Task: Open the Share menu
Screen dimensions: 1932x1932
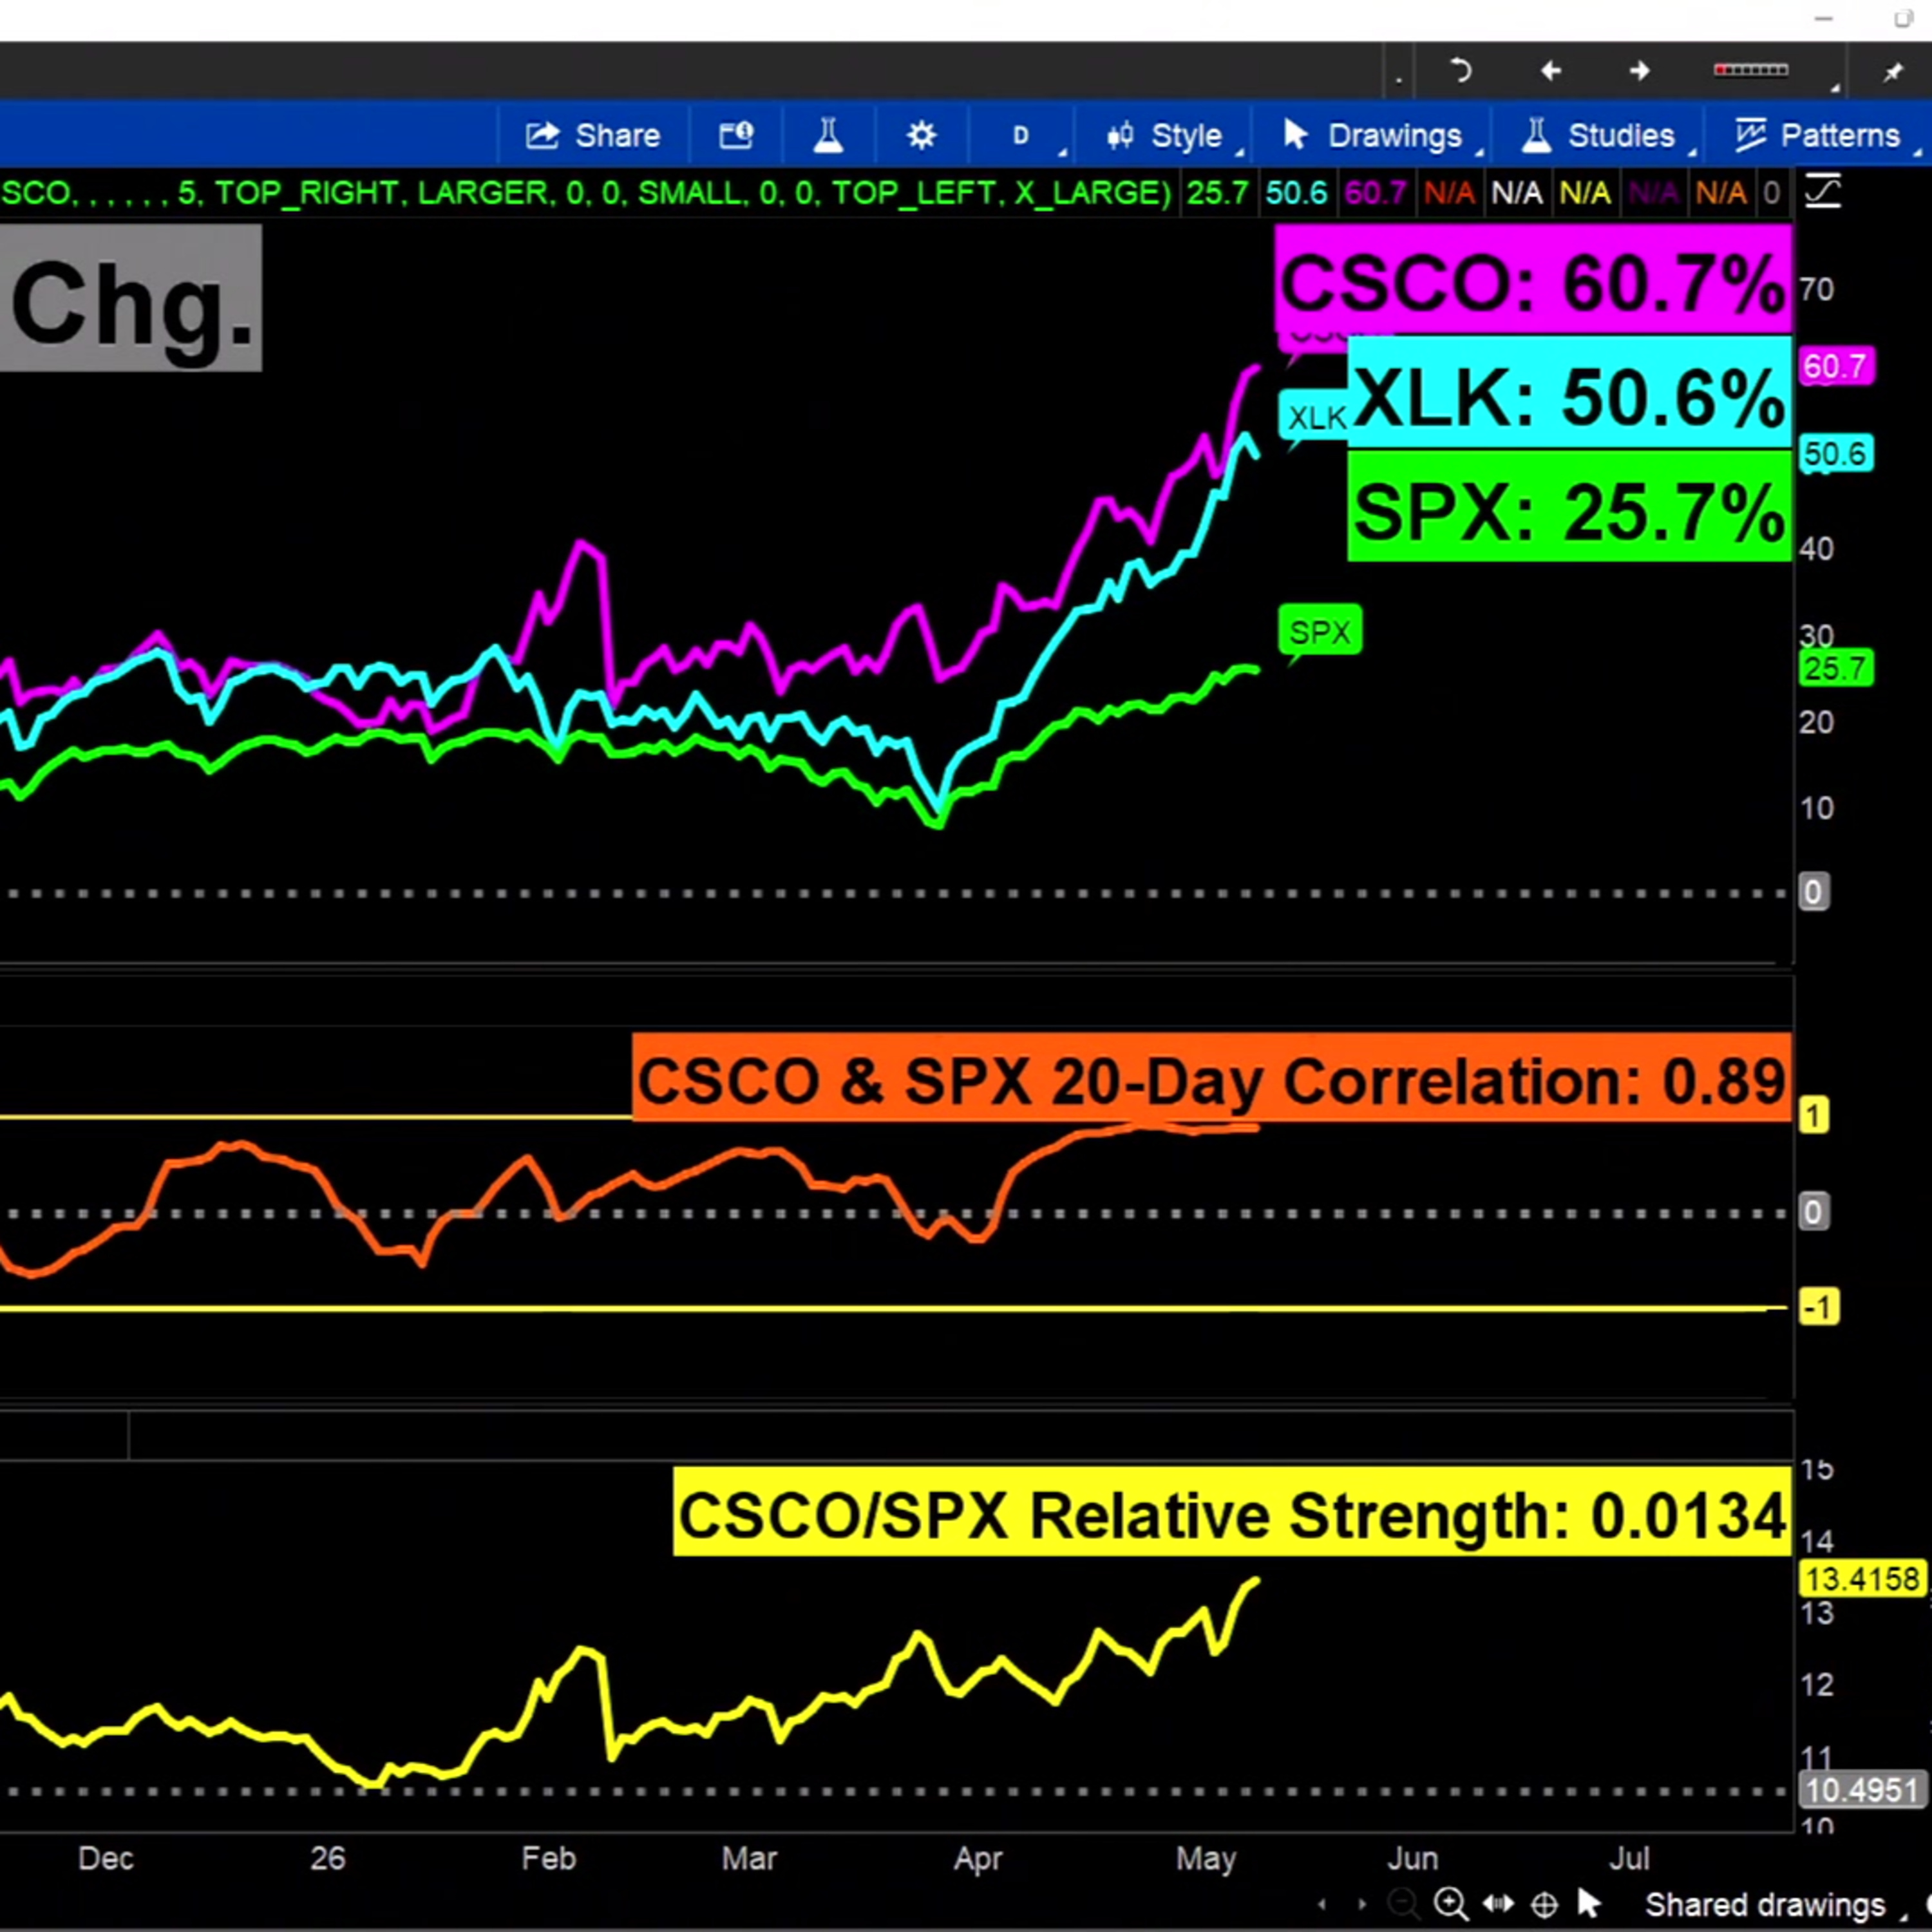Action: pos(593,135)
